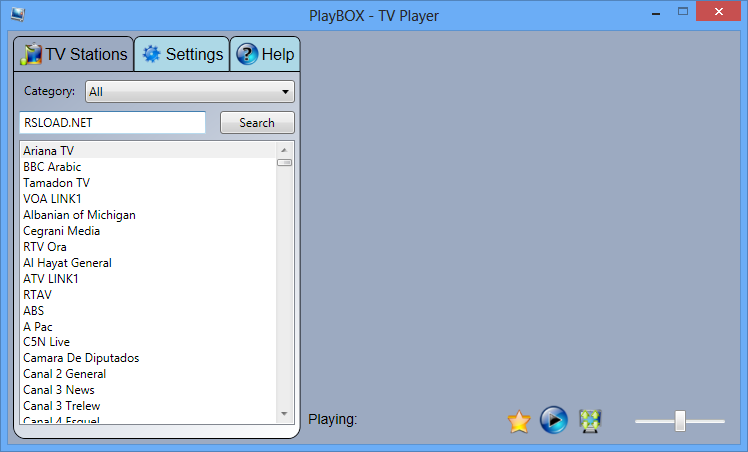Minimize the PlayBOX window

click(656, 12)
